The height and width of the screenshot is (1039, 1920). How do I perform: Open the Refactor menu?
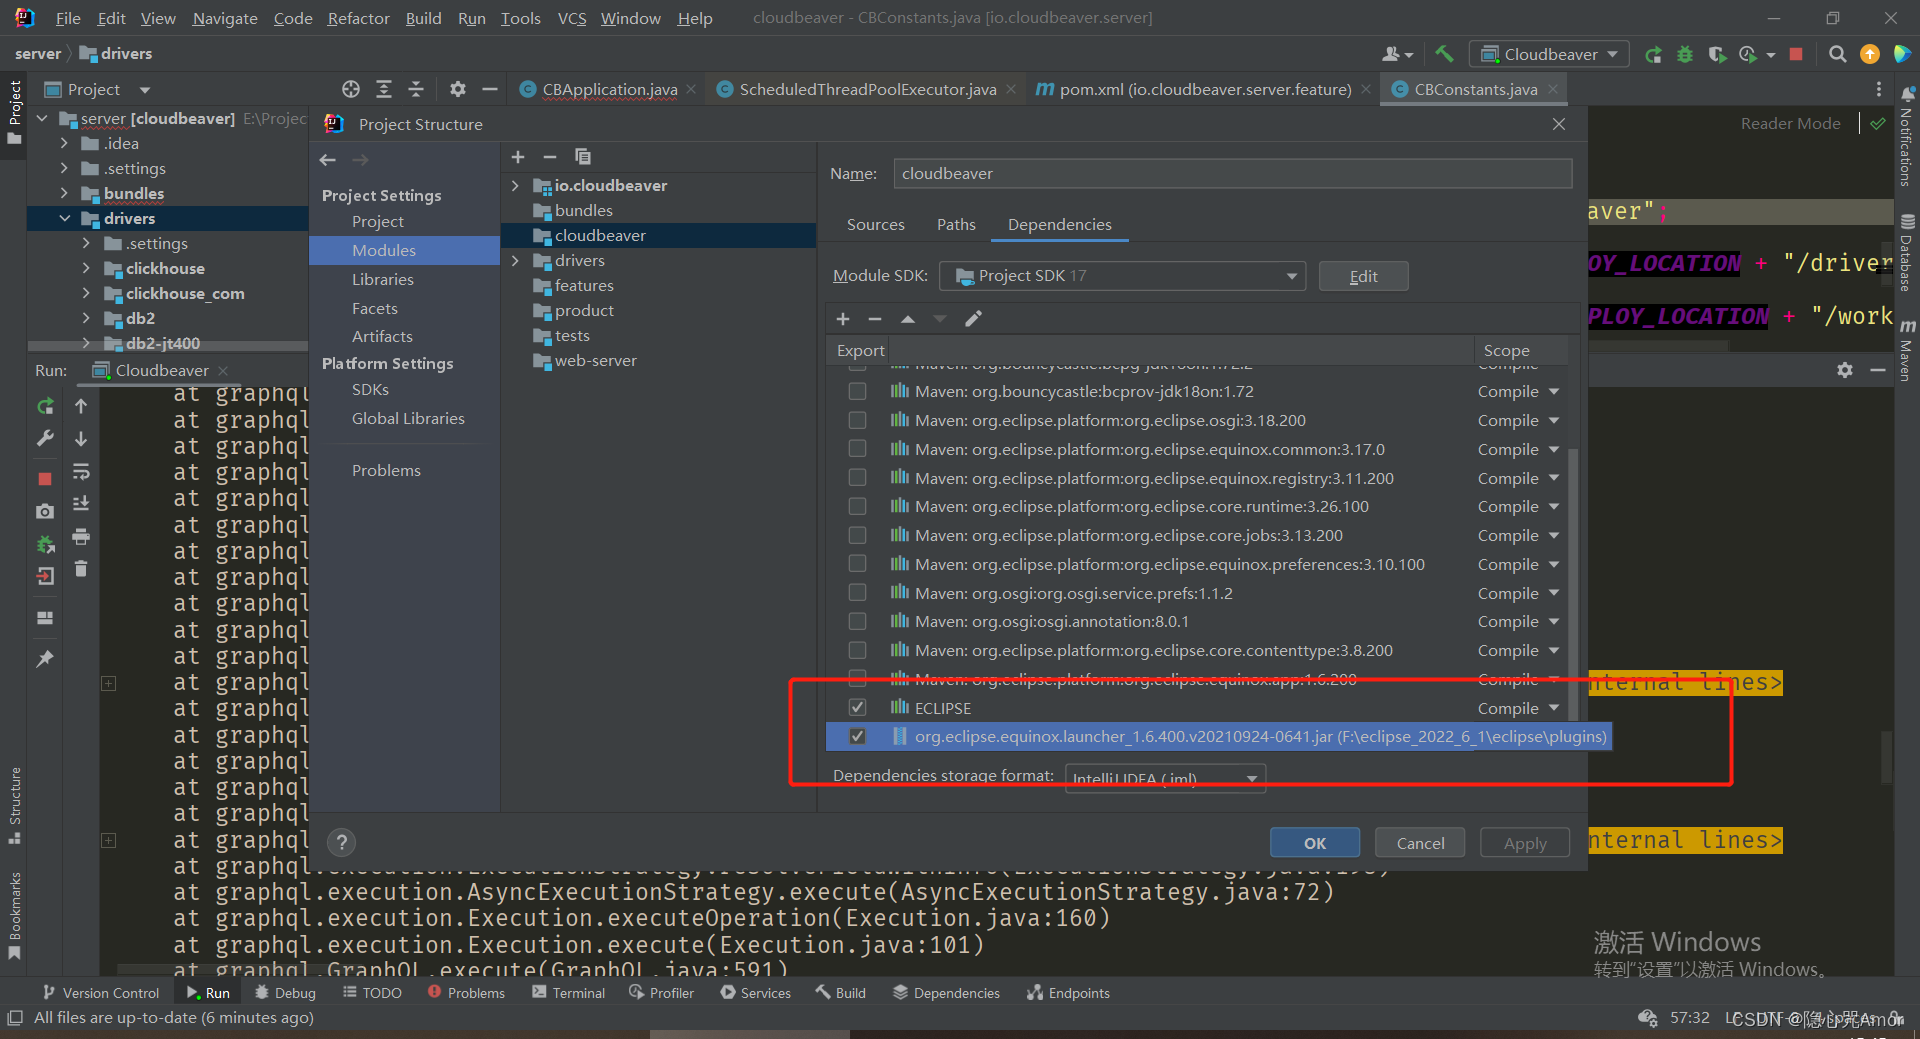click(358, 18)
